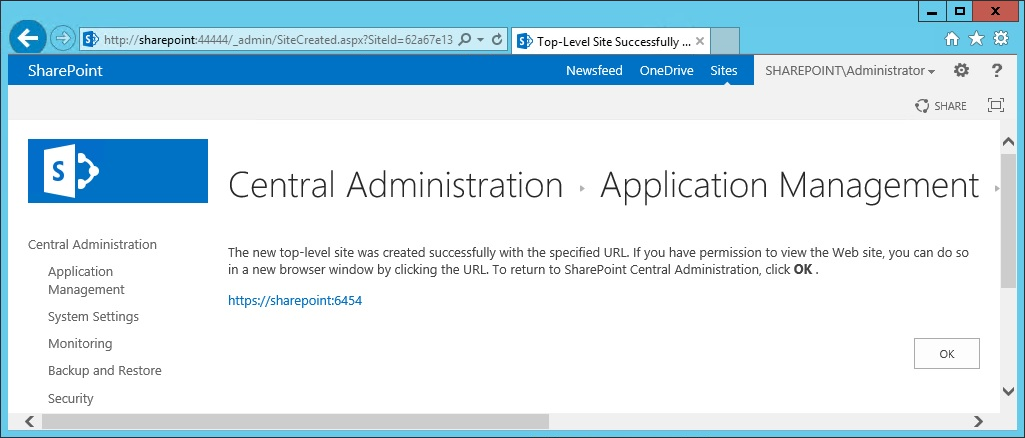Click the URL text in address bar
Viewport: 1025px width, 438px height.
tap(278, 40)
